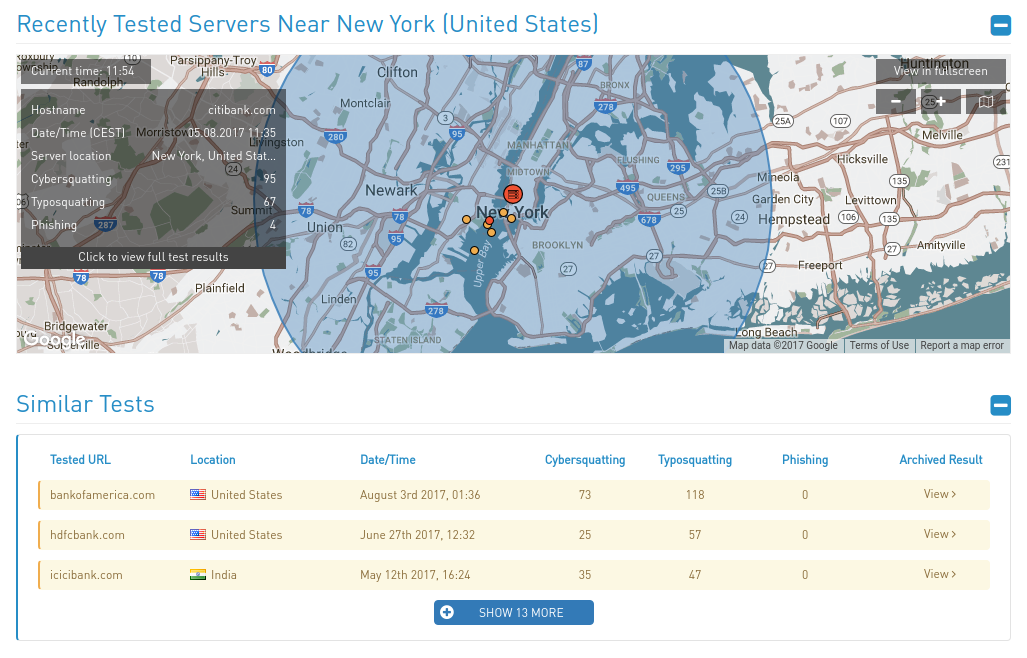Collapse the Recently Tested Servers section
This screenshot has height=658, width=1027.
pyautogui.click(x=1000, y=26)
